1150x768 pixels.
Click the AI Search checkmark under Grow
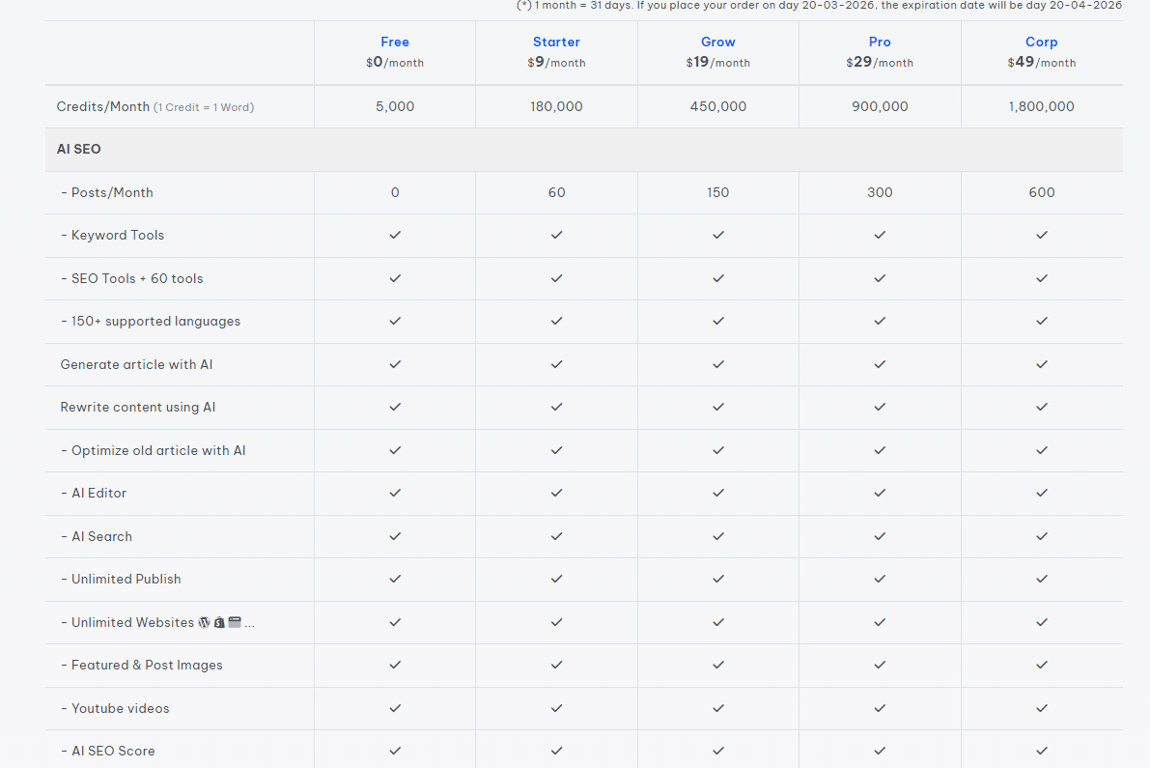(718, 535)
